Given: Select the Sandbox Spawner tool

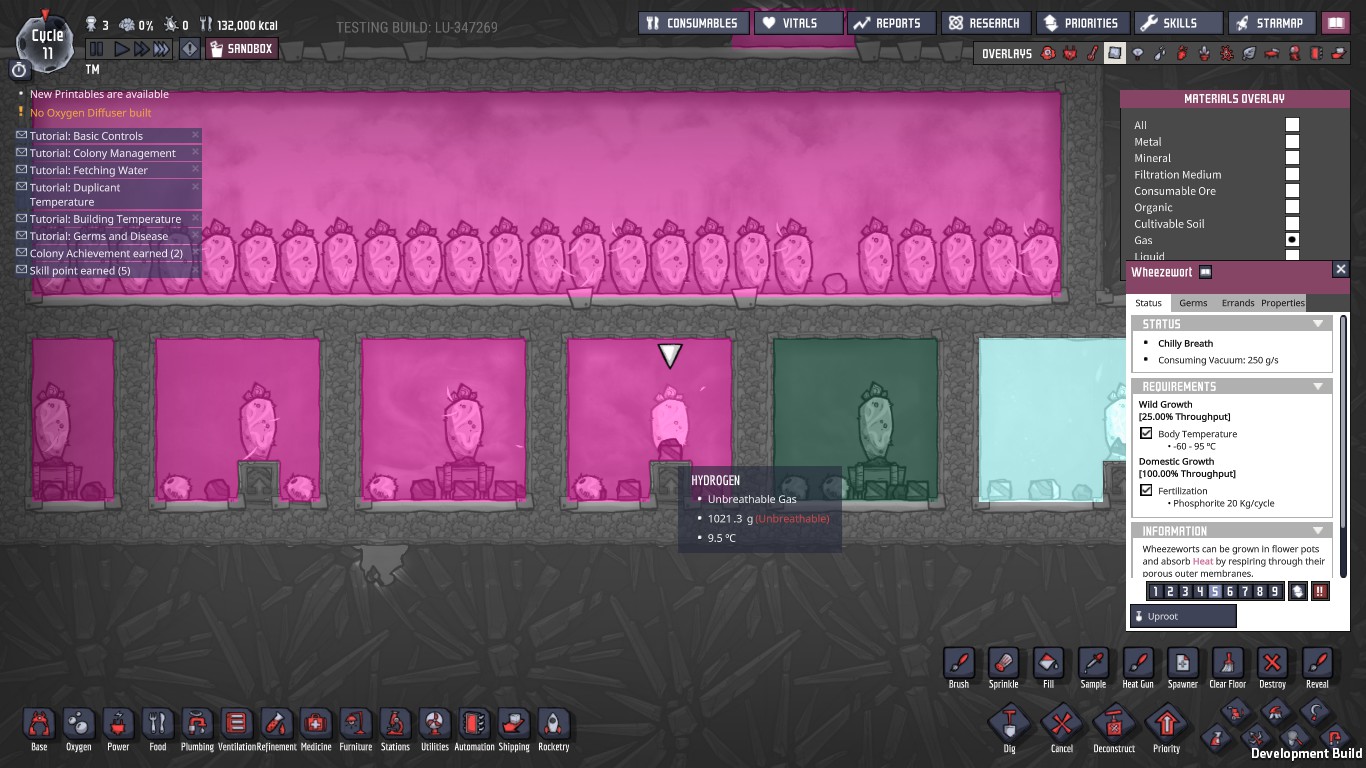Looking at the screenshot, I should (x=1182, y=663).
